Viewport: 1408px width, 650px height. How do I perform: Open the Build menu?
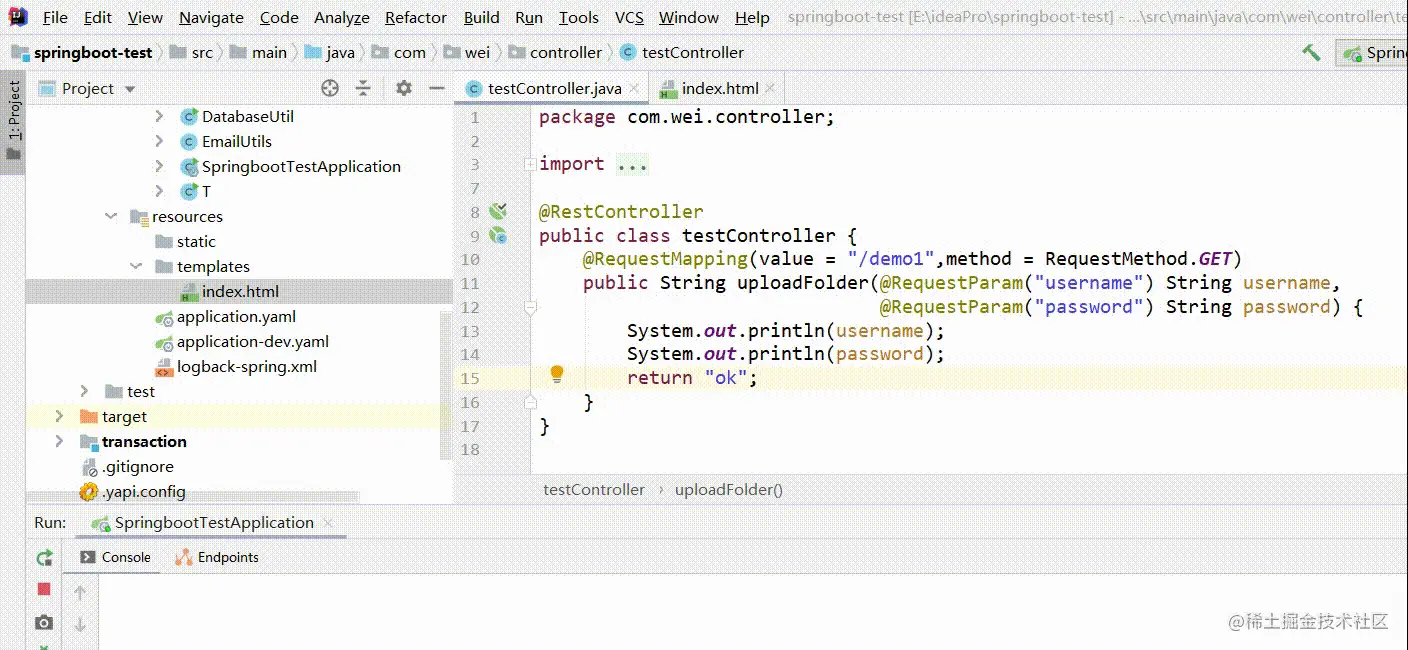pos(481,17)
